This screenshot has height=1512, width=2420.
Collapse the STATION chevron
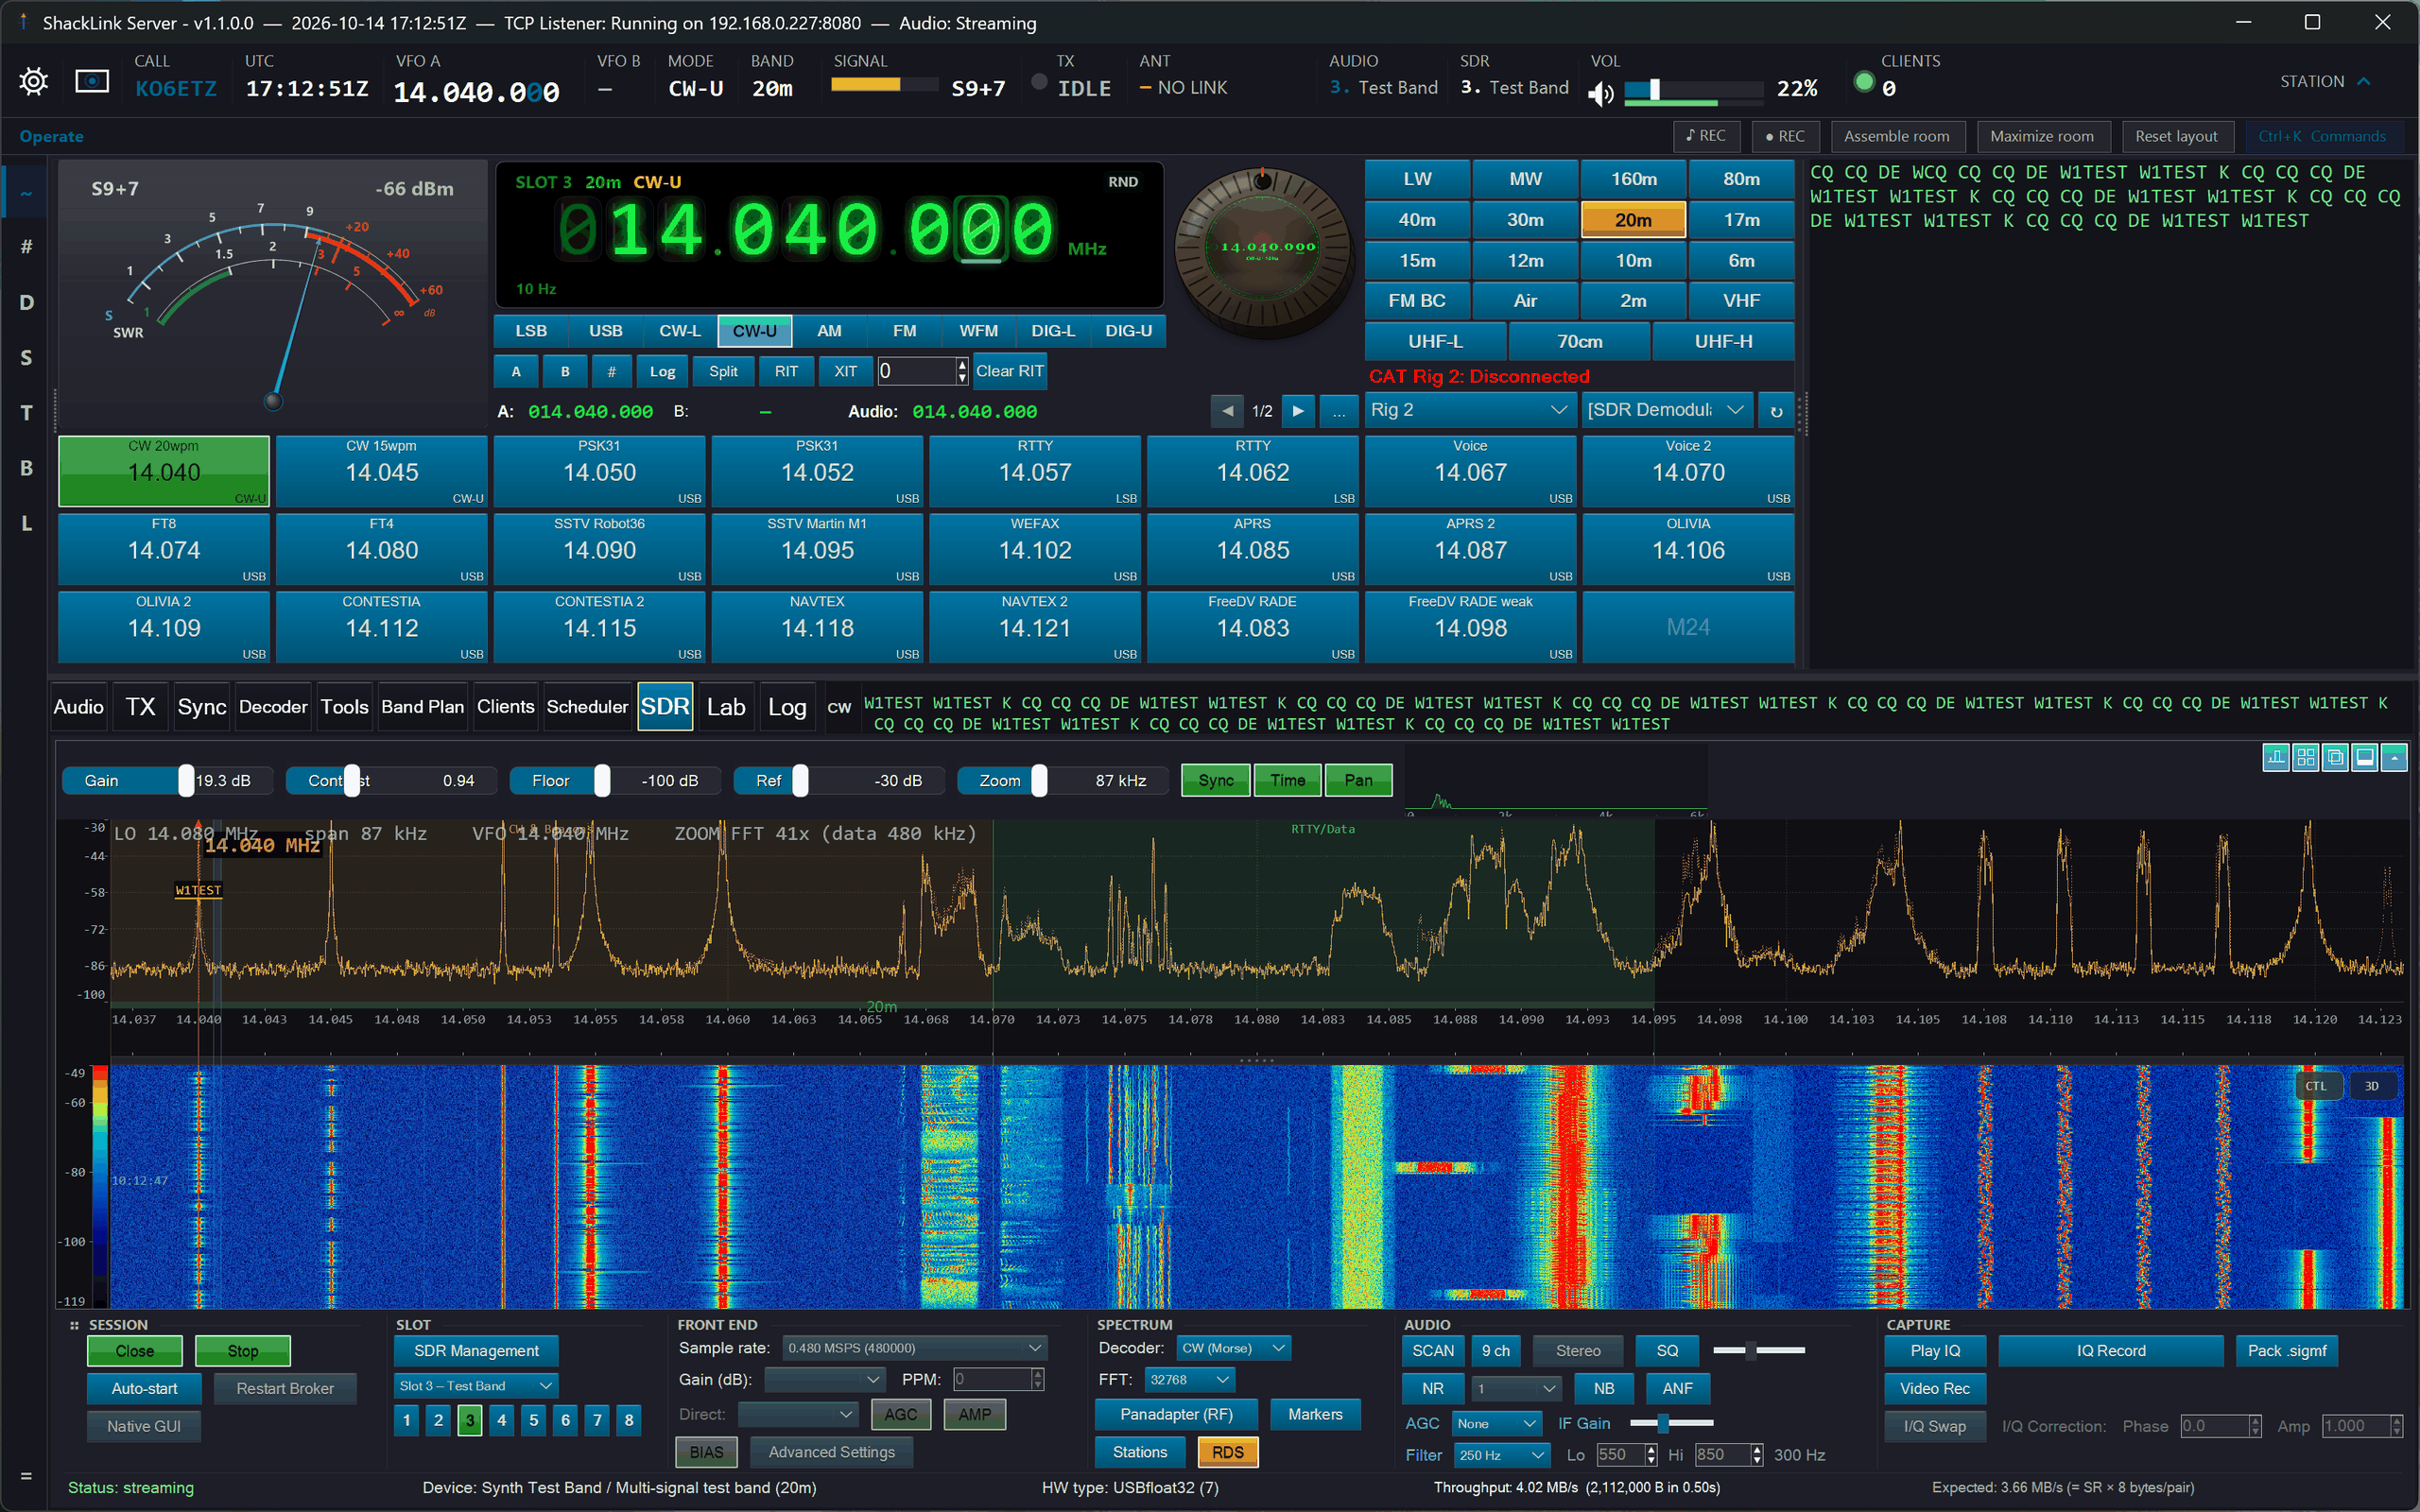click(x=2364, y=81)
